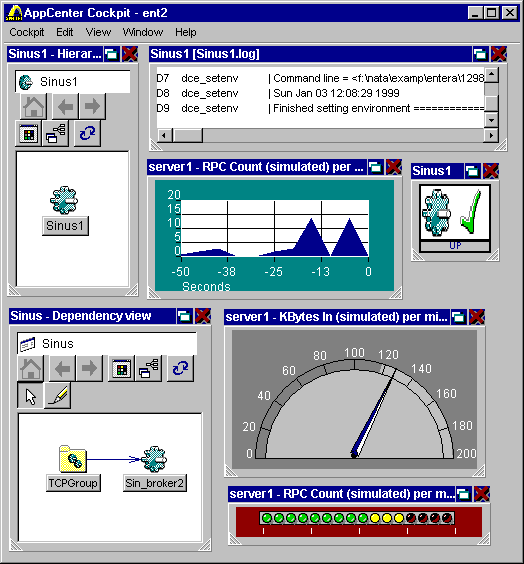This screenshot has width=524, height=564.
Task: Select the Sin_broker2 gear node
Action: pos(155,459)
